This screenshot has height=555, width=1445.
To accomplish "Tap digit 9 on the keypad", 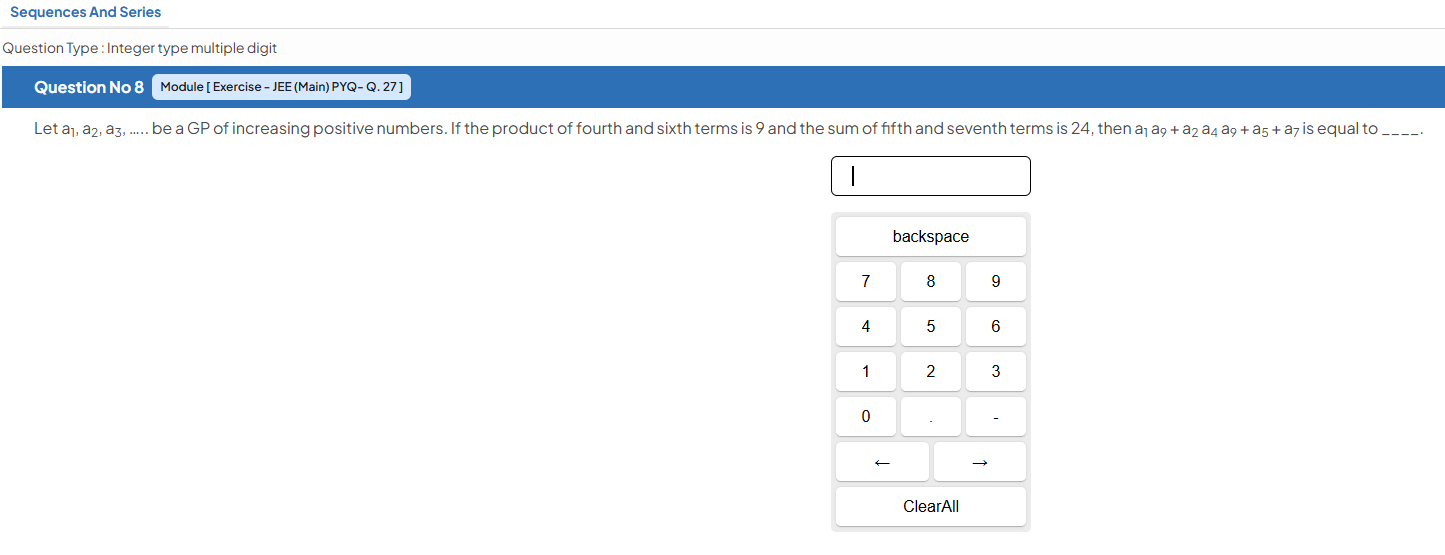I will (996, 282).
